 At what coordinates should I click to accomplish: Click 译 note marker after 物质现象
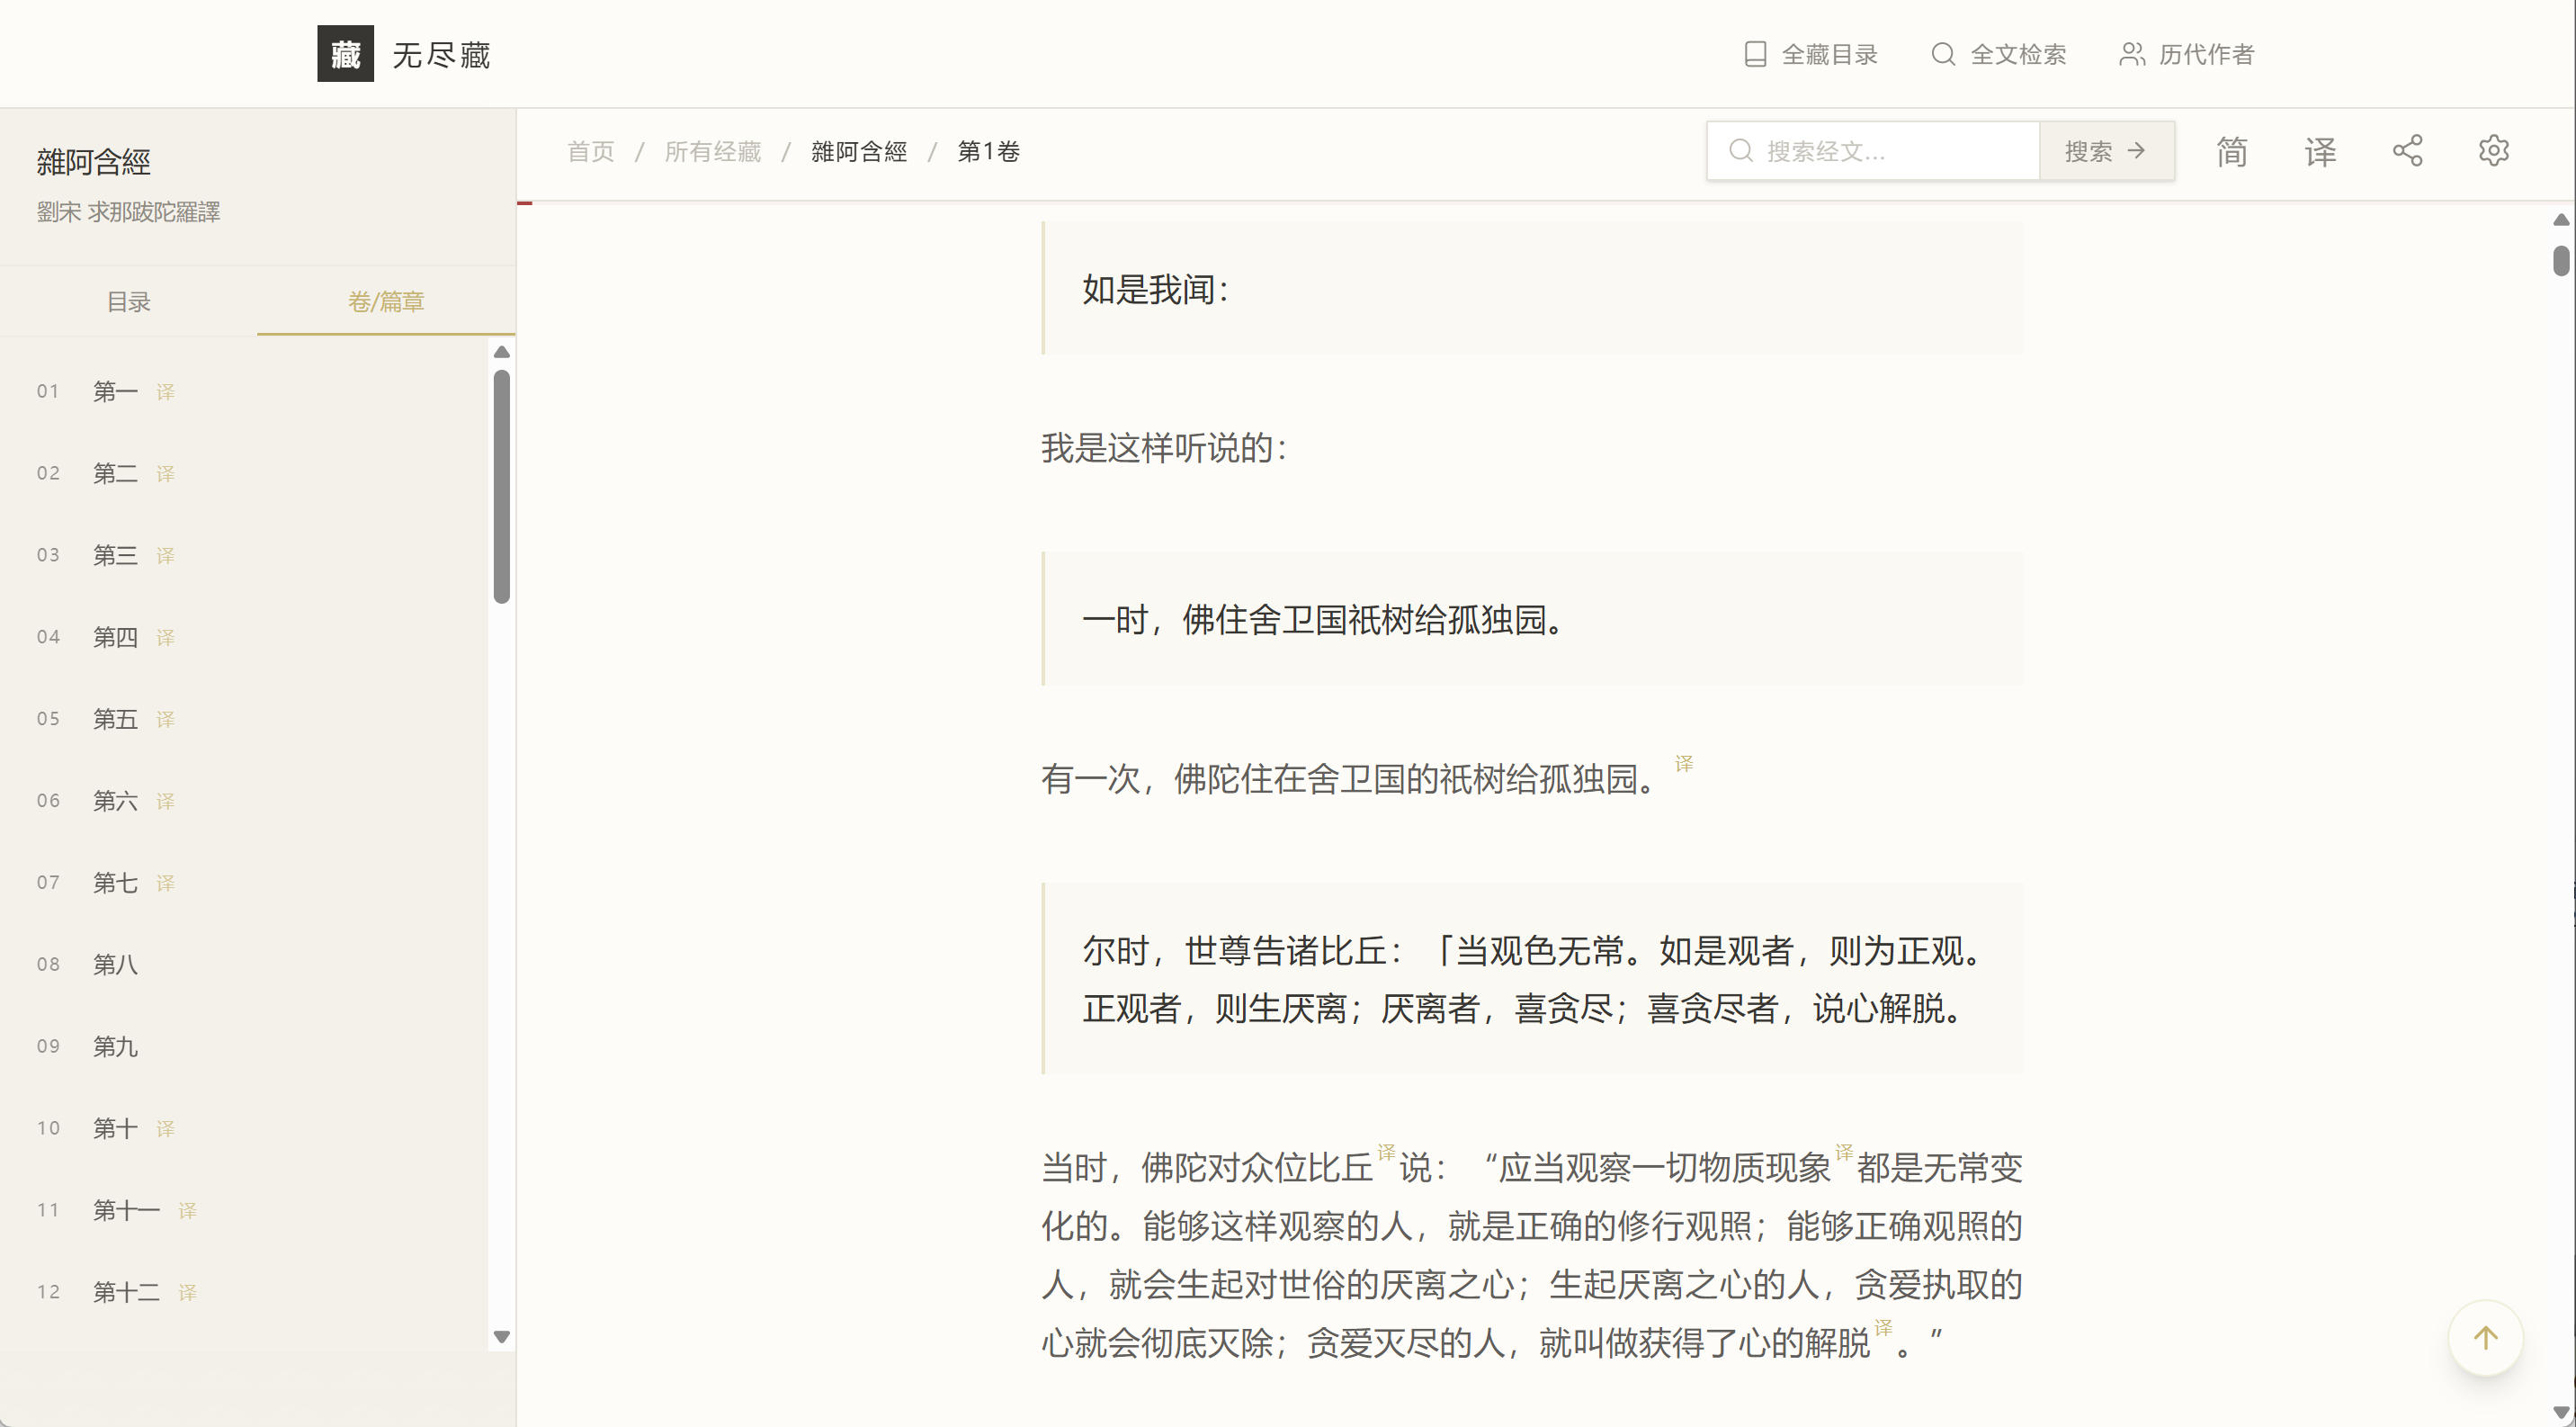point(1844,1153)
